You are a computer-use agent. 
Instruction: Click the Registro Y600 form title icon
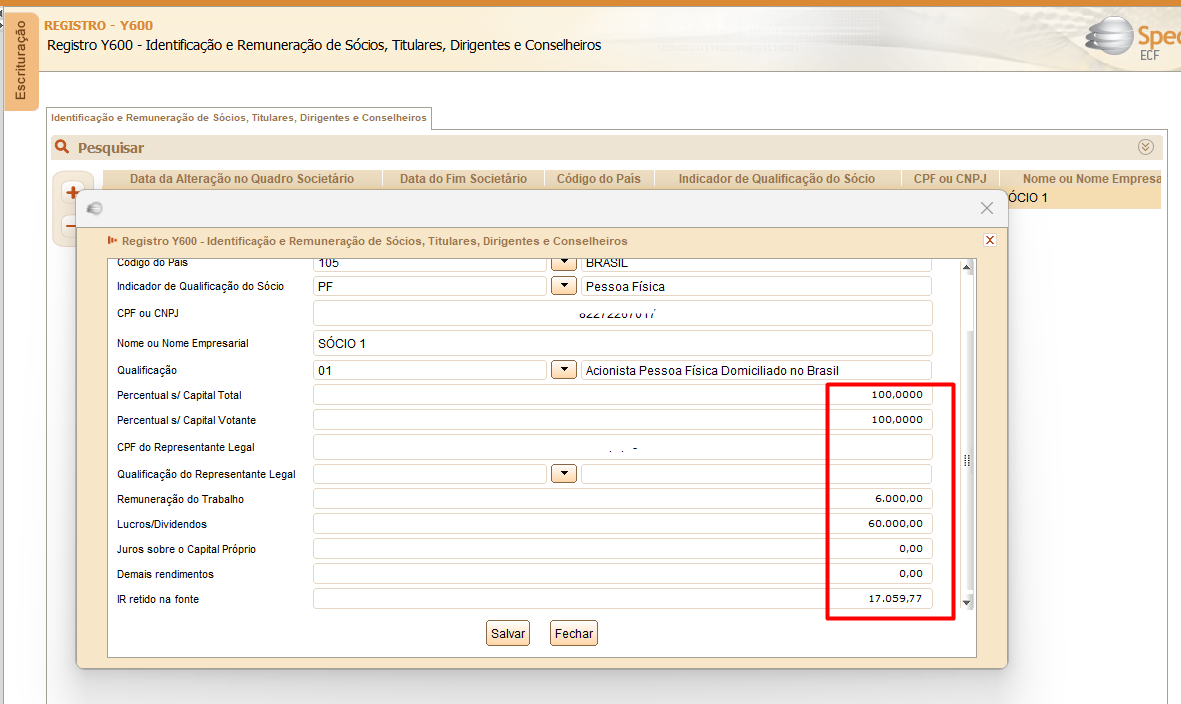point(112,240)
